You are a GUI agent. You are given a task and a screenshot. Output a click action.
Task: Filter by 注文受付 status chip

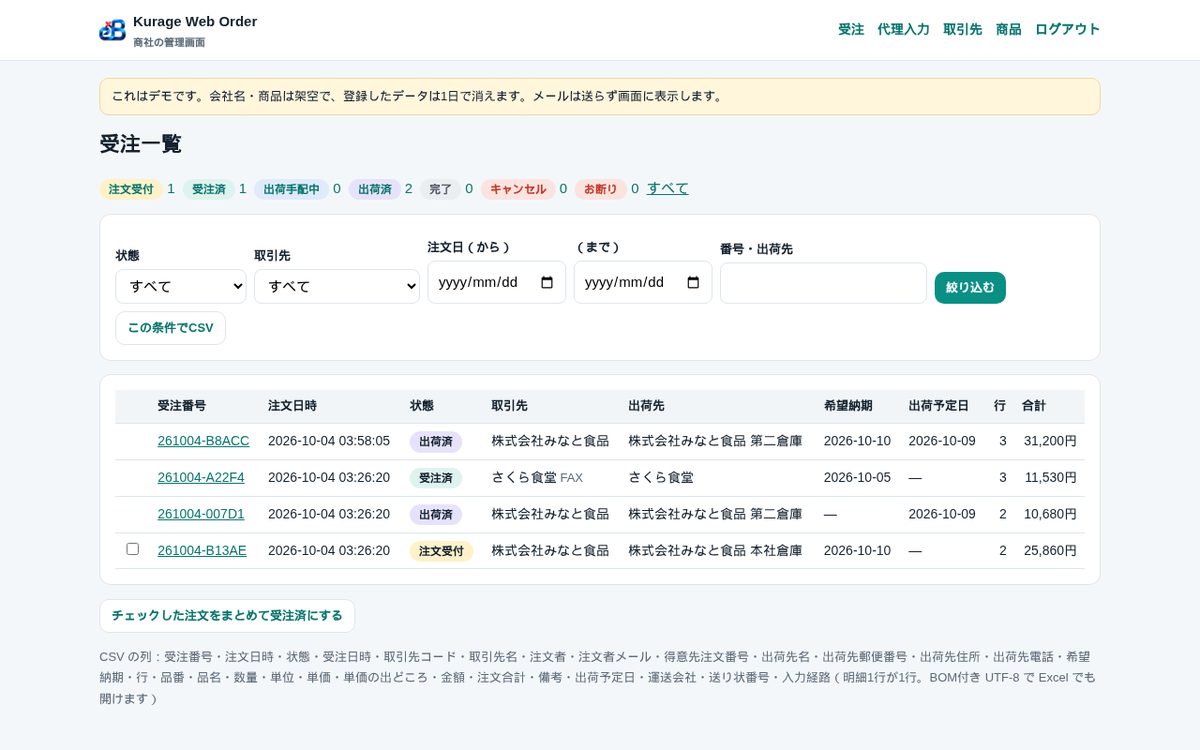click(131, 189)
